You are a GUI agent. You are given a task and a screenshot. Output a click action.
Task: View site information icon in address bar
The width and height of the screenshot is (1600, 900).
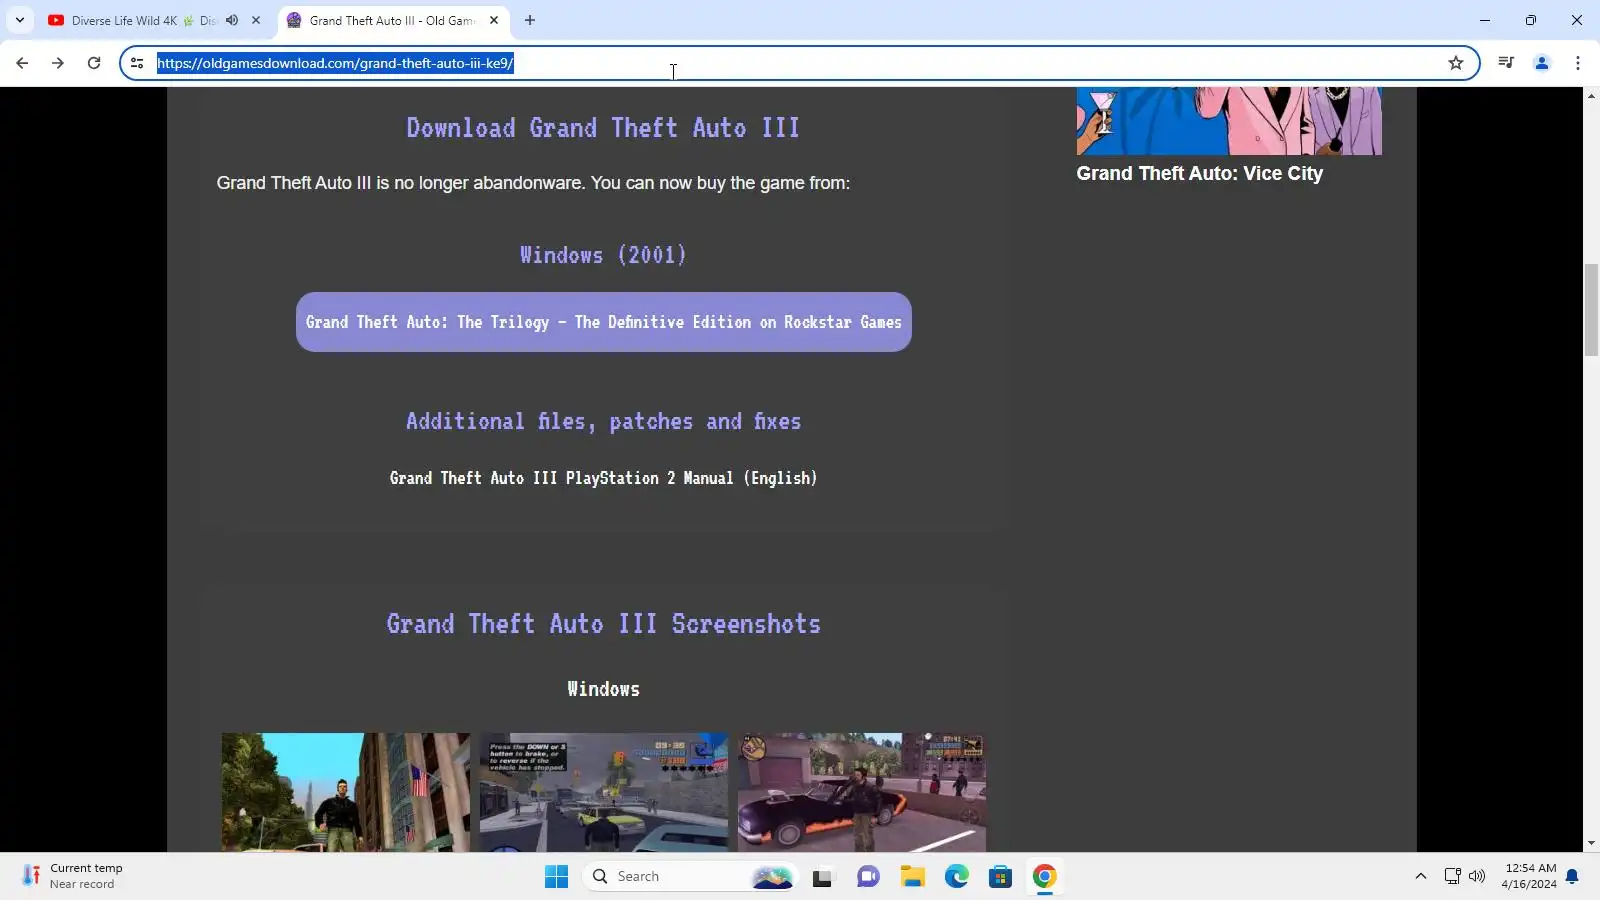pos(137,63)
